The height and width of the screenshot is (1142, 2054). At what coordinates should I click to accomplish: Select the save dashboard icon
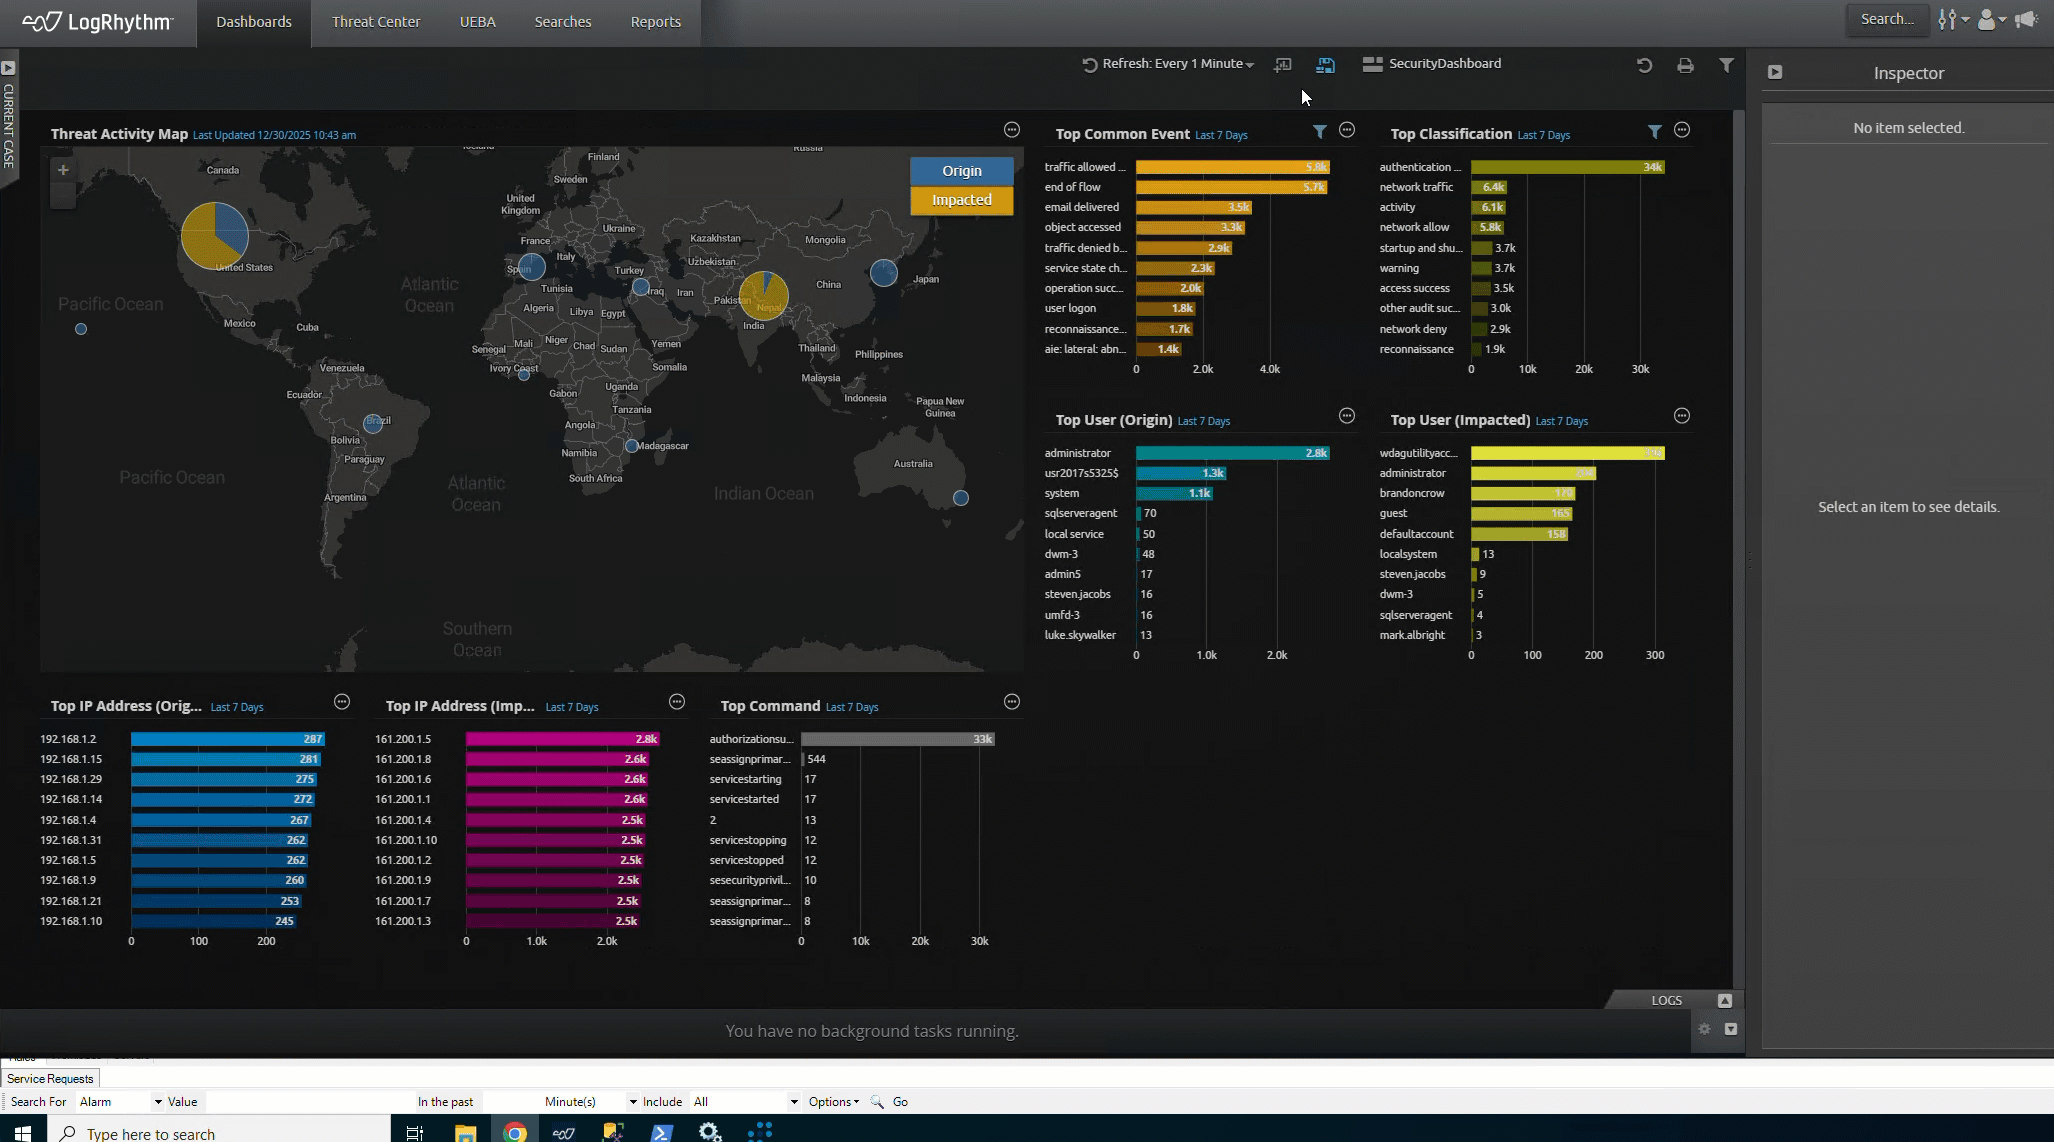(x=1326, y=64)
